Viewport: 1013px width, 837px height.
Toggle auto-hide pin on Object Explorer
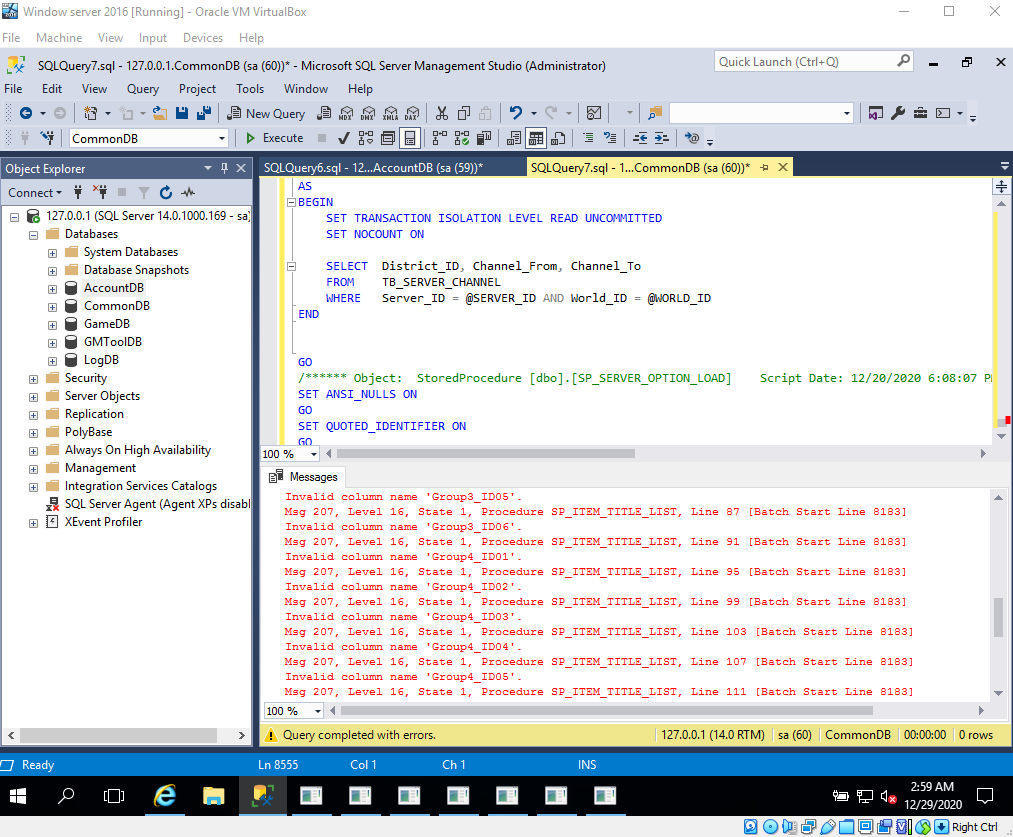(224, 168)
